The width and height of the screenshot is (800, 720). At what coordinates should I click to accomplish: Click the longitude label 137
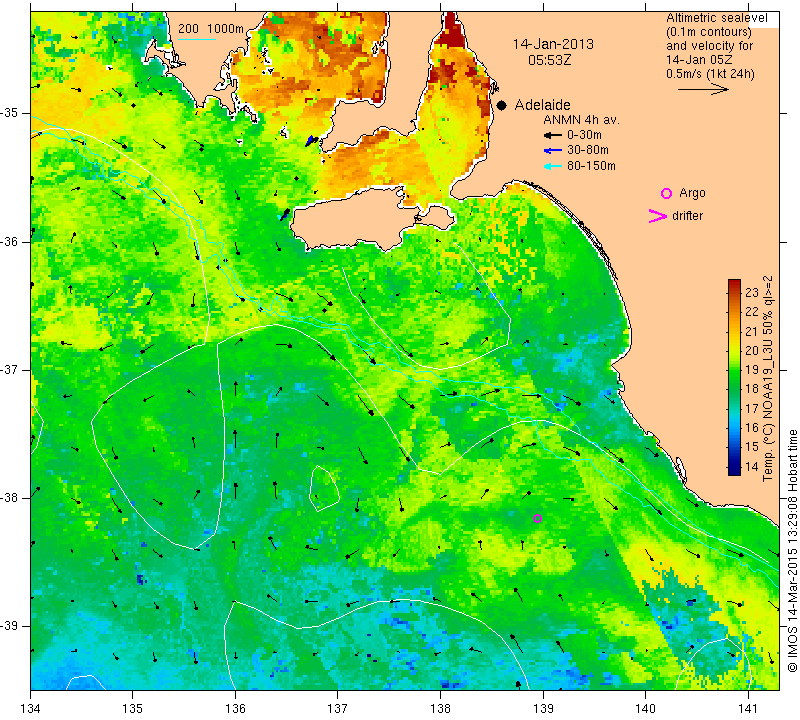click(338, 708)
